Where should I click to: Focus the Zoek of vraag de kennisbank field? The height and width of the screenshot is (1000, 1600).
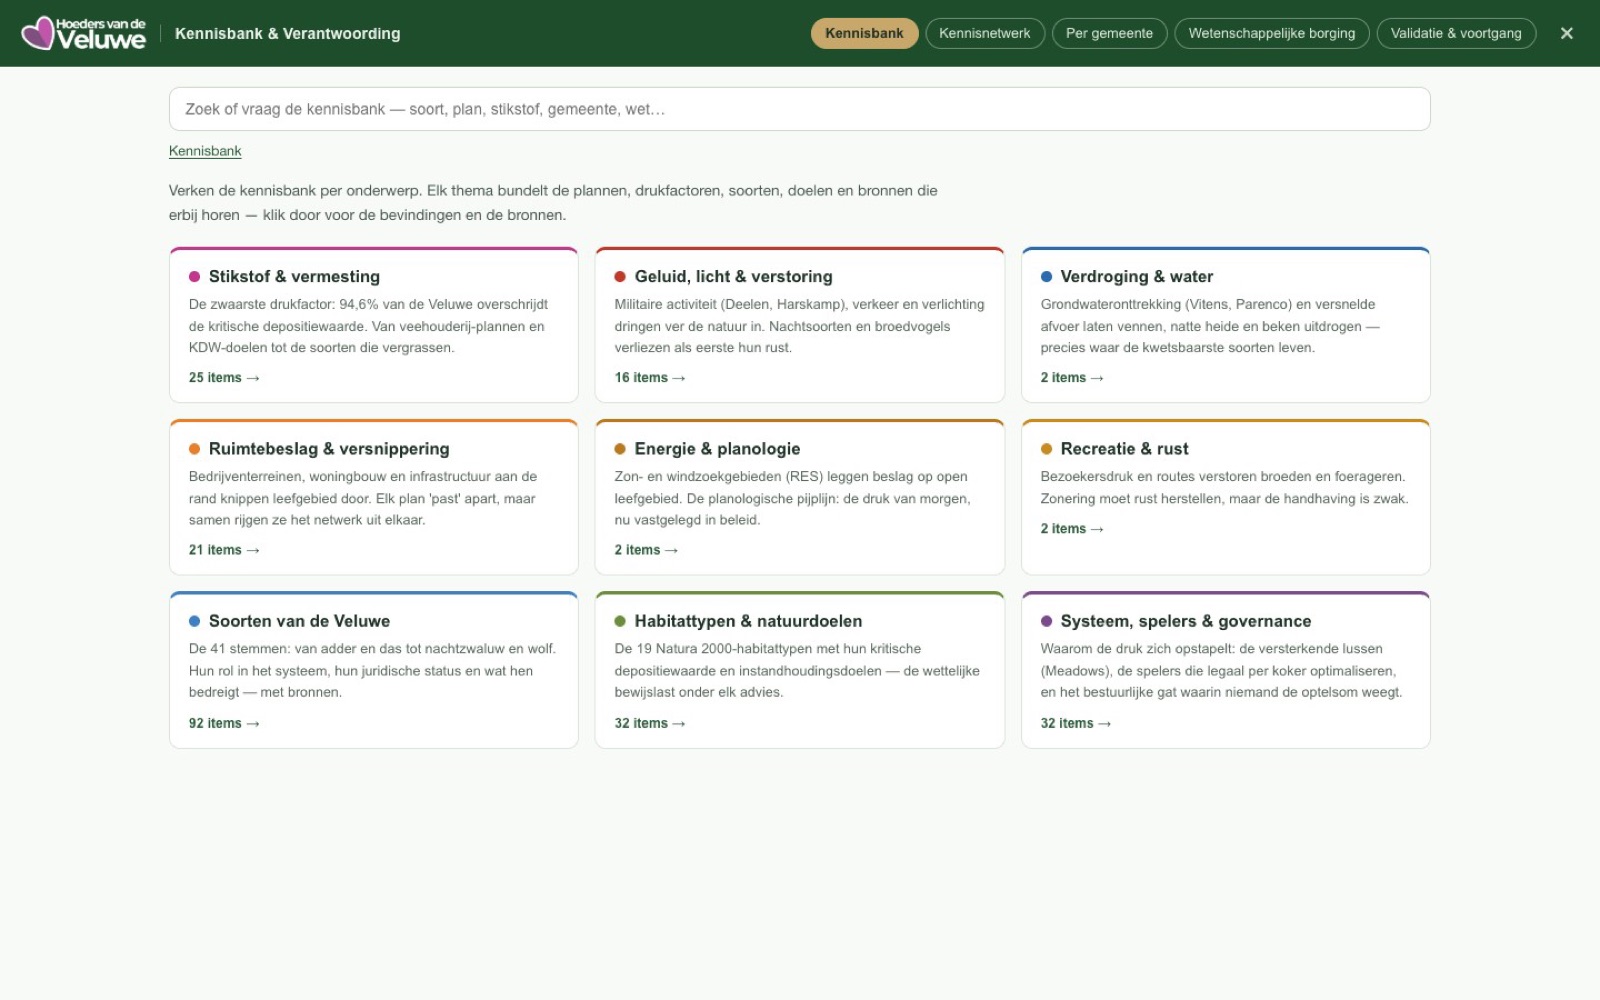coord(799,109)
